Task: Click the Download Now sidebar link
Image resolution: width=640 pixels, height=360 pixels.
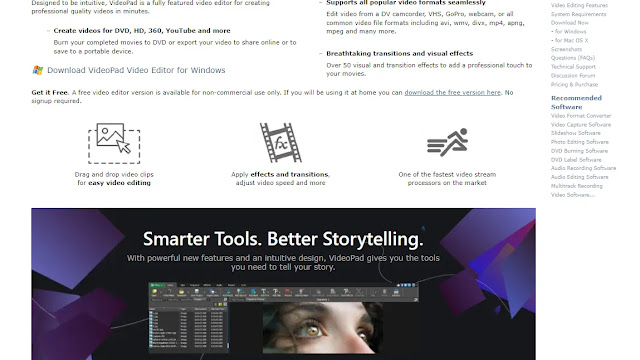Action: [569, 23]
